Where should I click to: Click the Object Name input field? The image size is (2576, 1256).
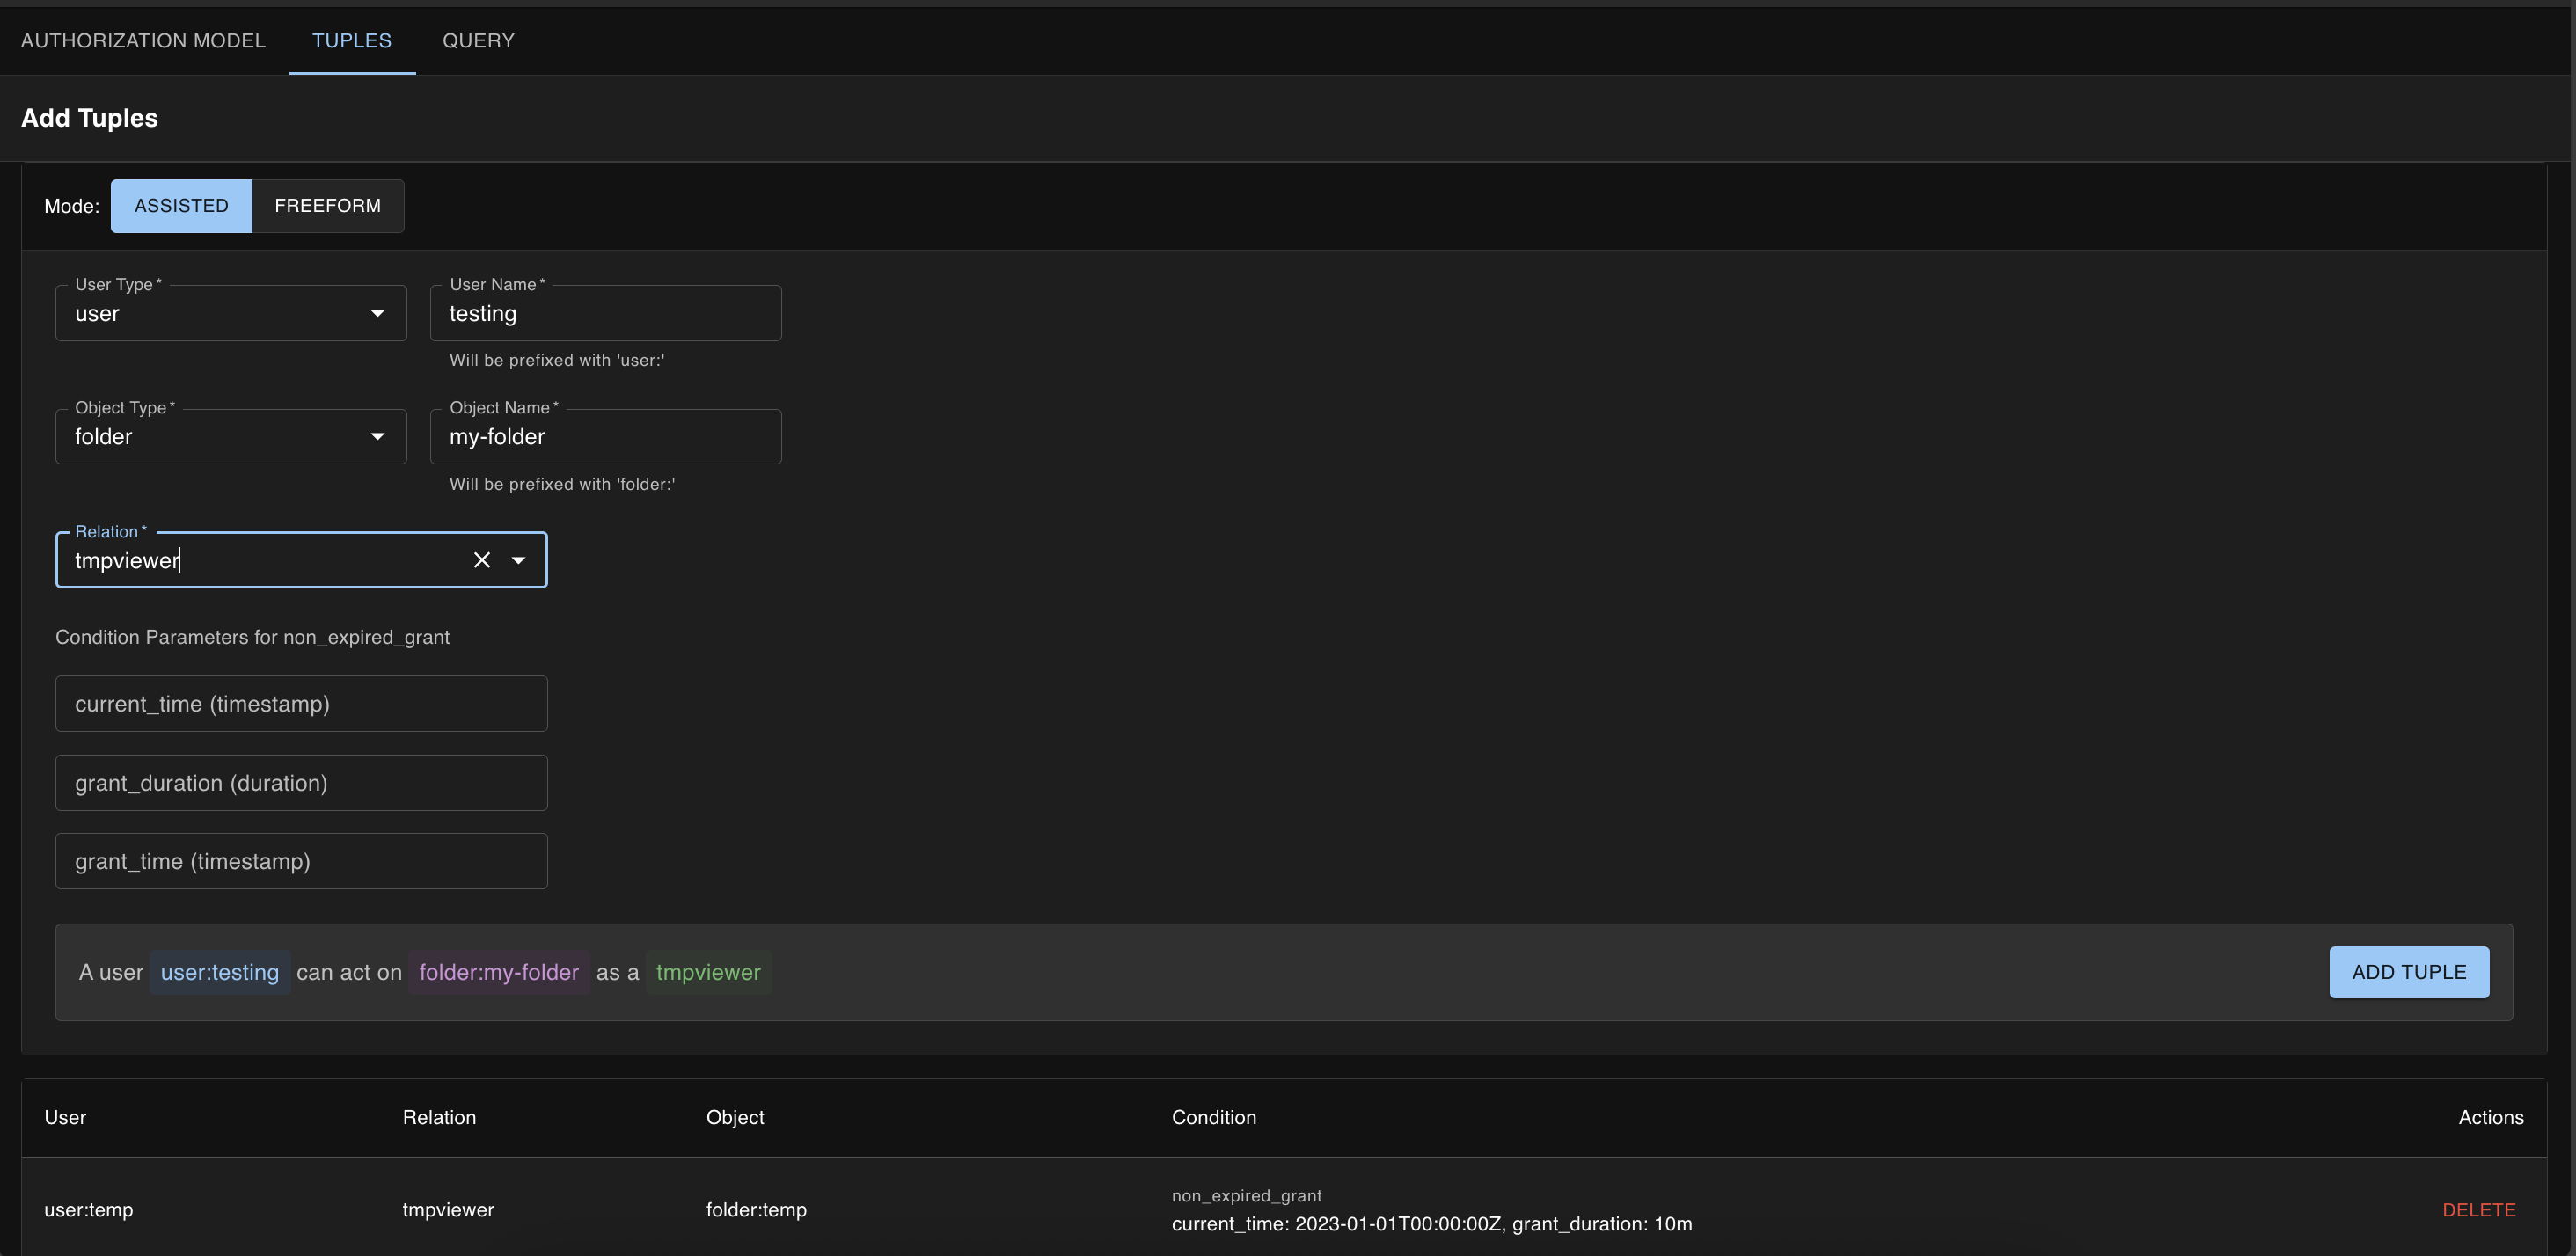coord(605,437)
